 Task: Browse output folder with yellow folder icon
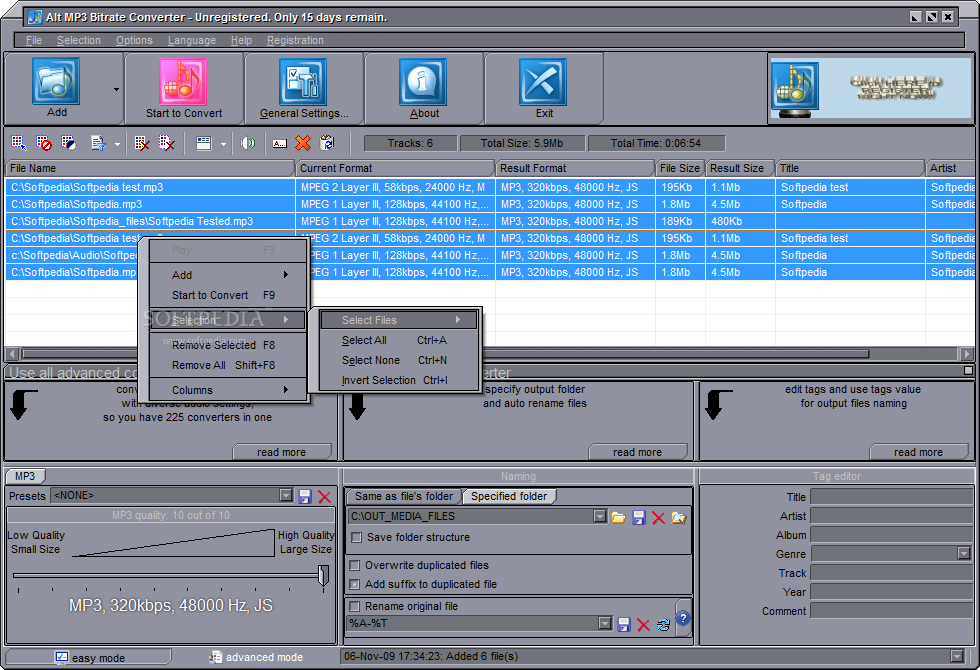619,517
